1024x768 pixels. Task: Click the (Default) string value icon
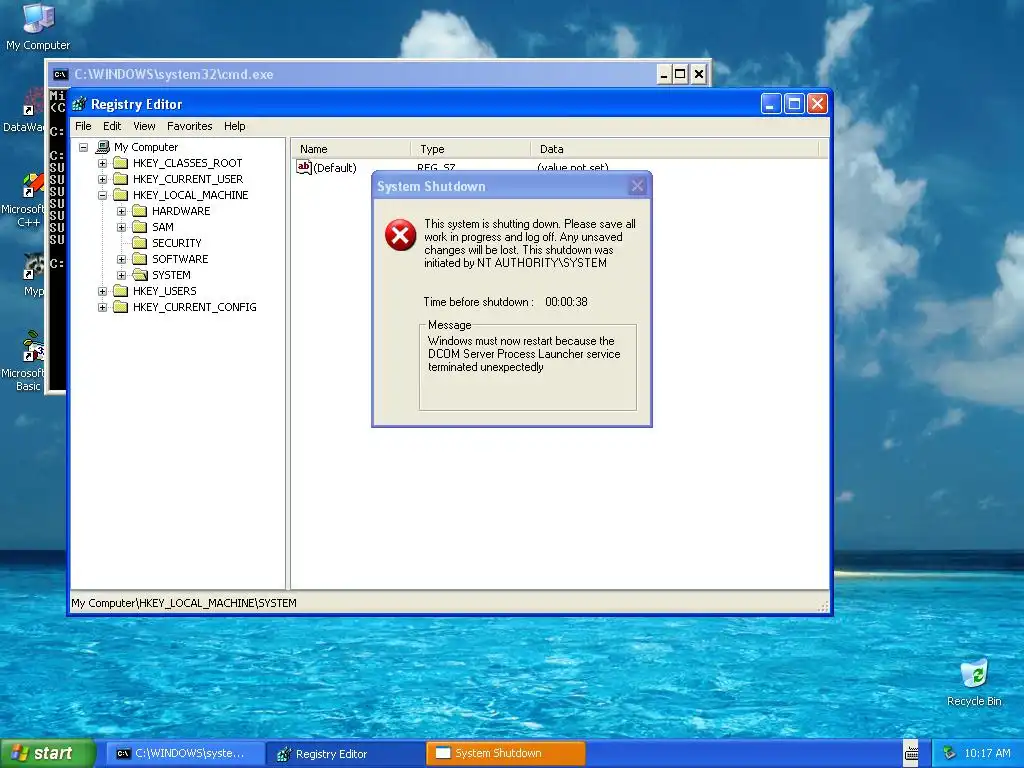pyautogui.click(x=304, y=167)
